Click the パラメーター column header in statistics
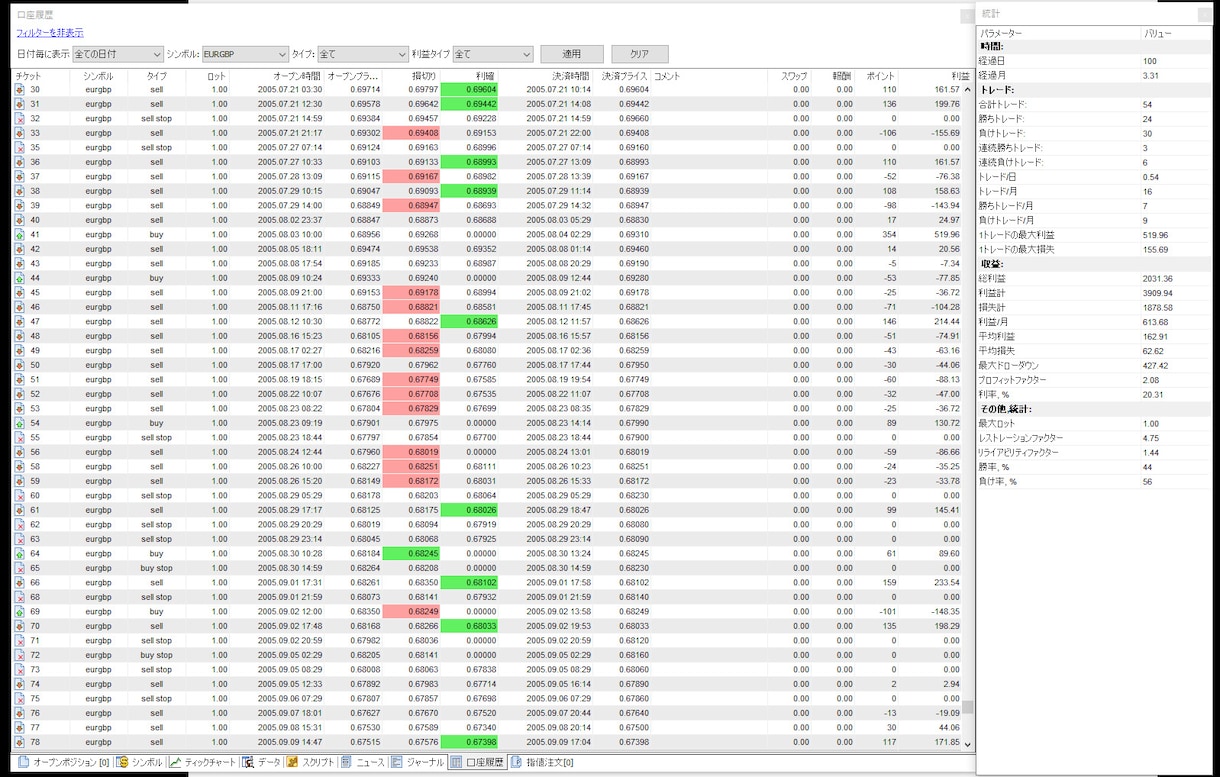 click(x=1059, y=33)
